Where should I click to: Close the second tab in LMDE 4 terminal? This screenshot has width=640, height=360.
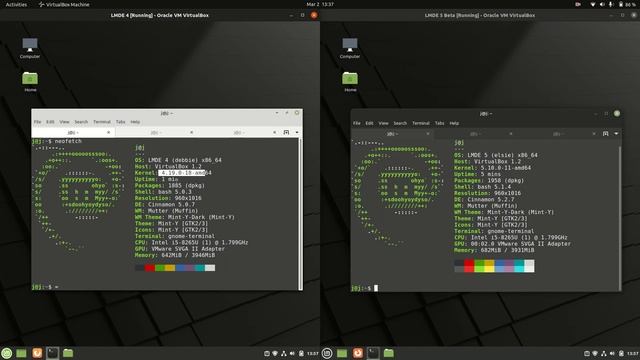point(191,132)
